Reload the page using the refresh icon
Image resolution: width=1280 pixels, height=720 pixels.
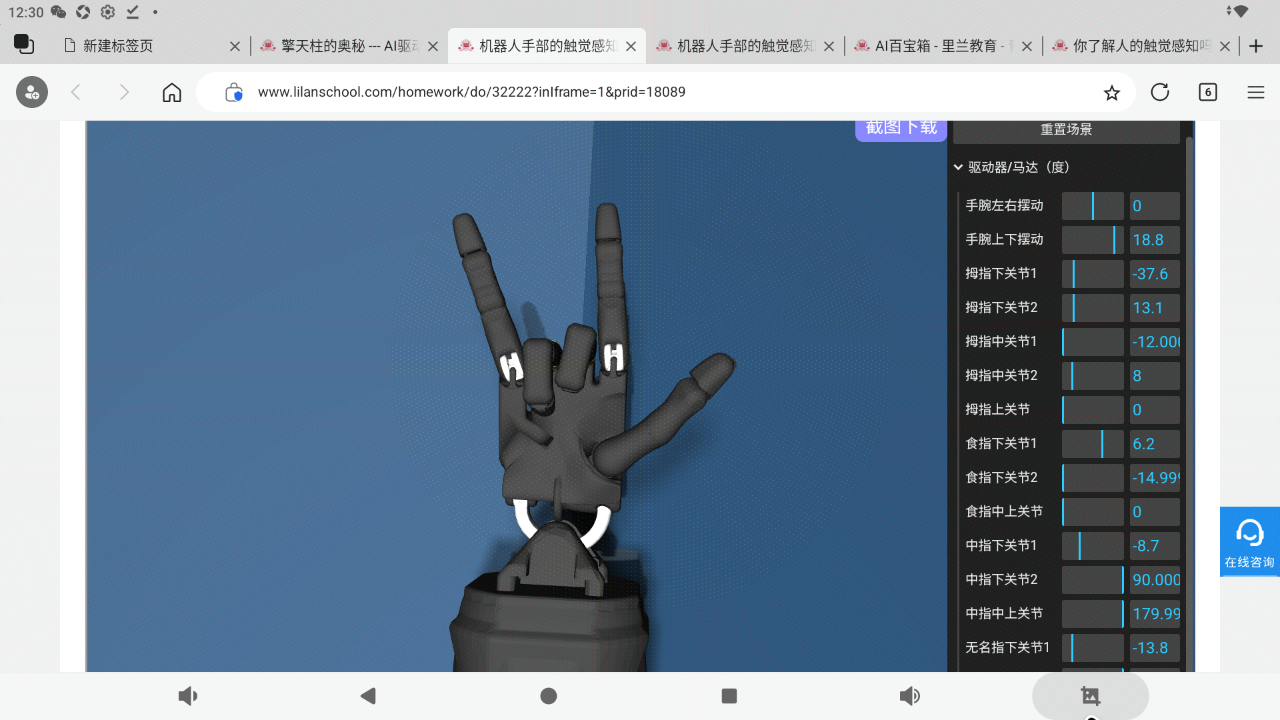coord(1160,92)
